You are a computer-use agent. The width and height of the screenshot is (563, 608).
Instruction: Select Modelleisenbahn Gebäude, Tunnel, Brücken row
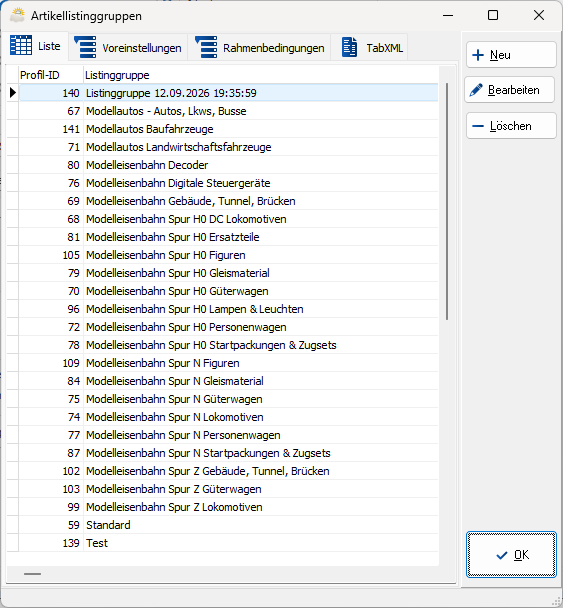click(x=228, y=201)
